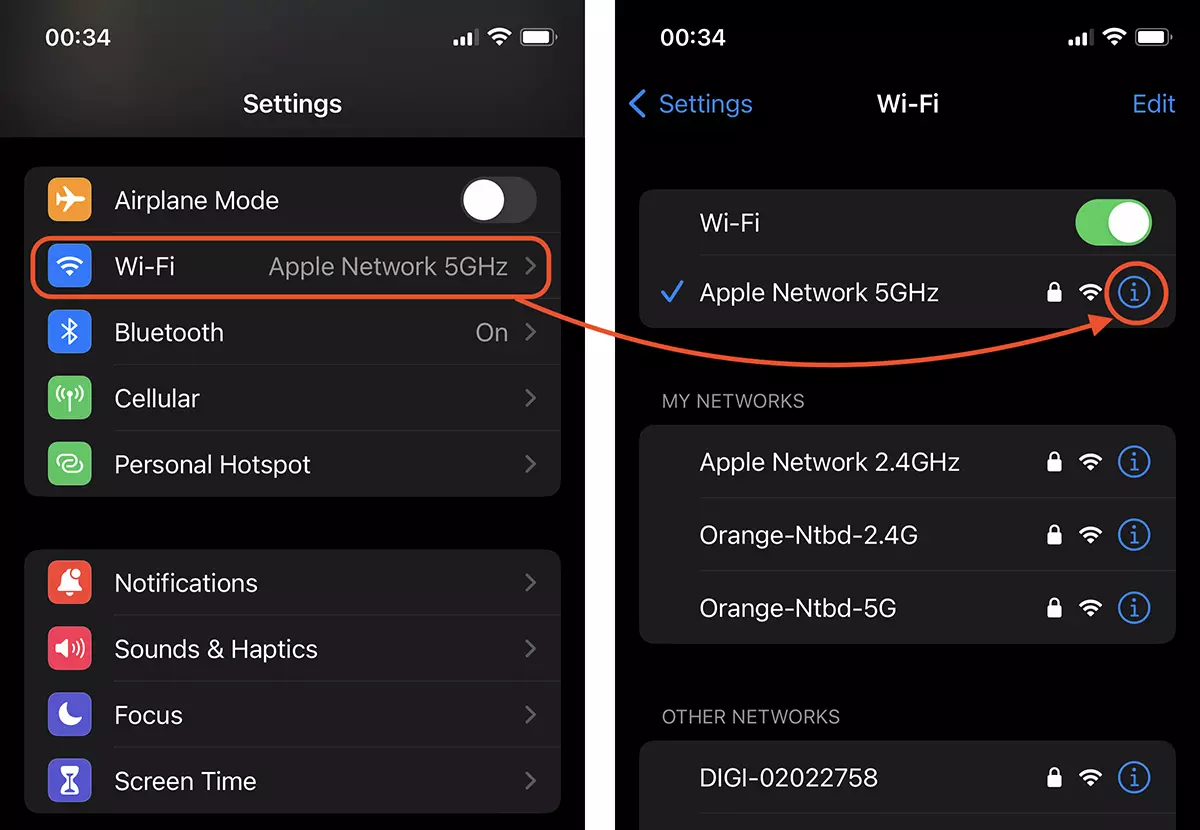Tap the Screen Time hourglass icon

click(70, 780)
